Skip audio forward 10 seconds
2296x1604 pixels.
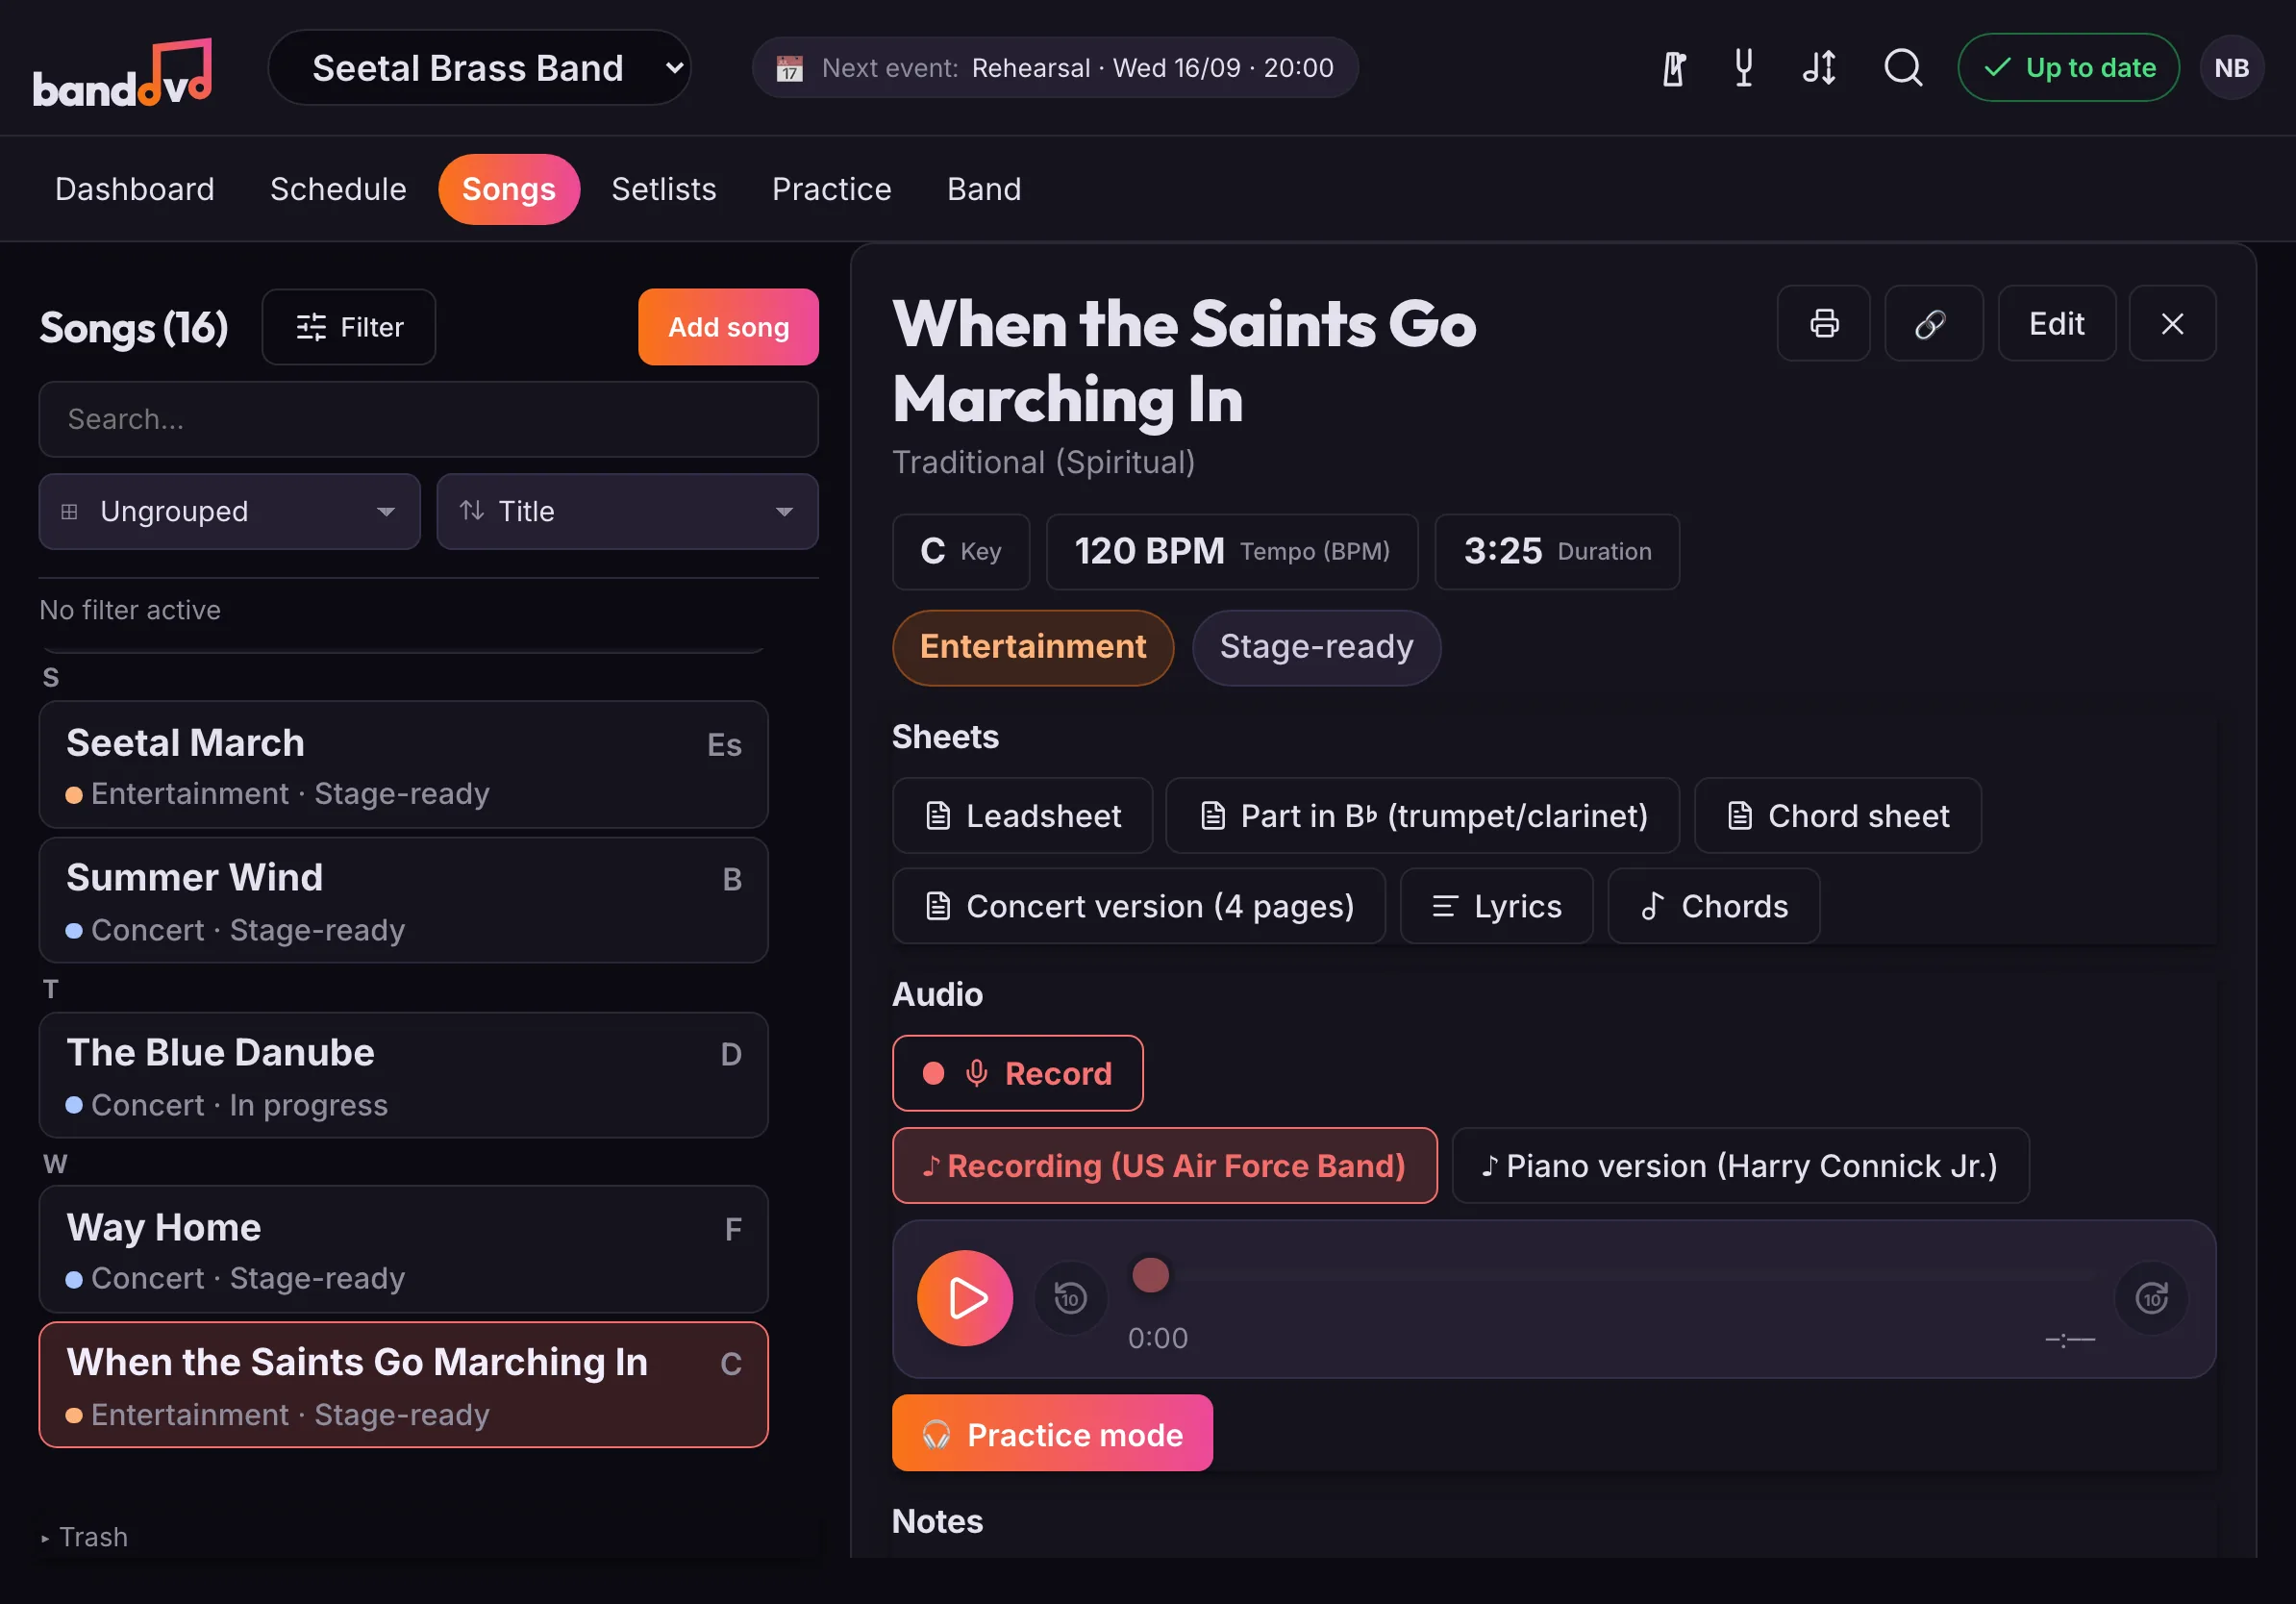point(2151,1298)
